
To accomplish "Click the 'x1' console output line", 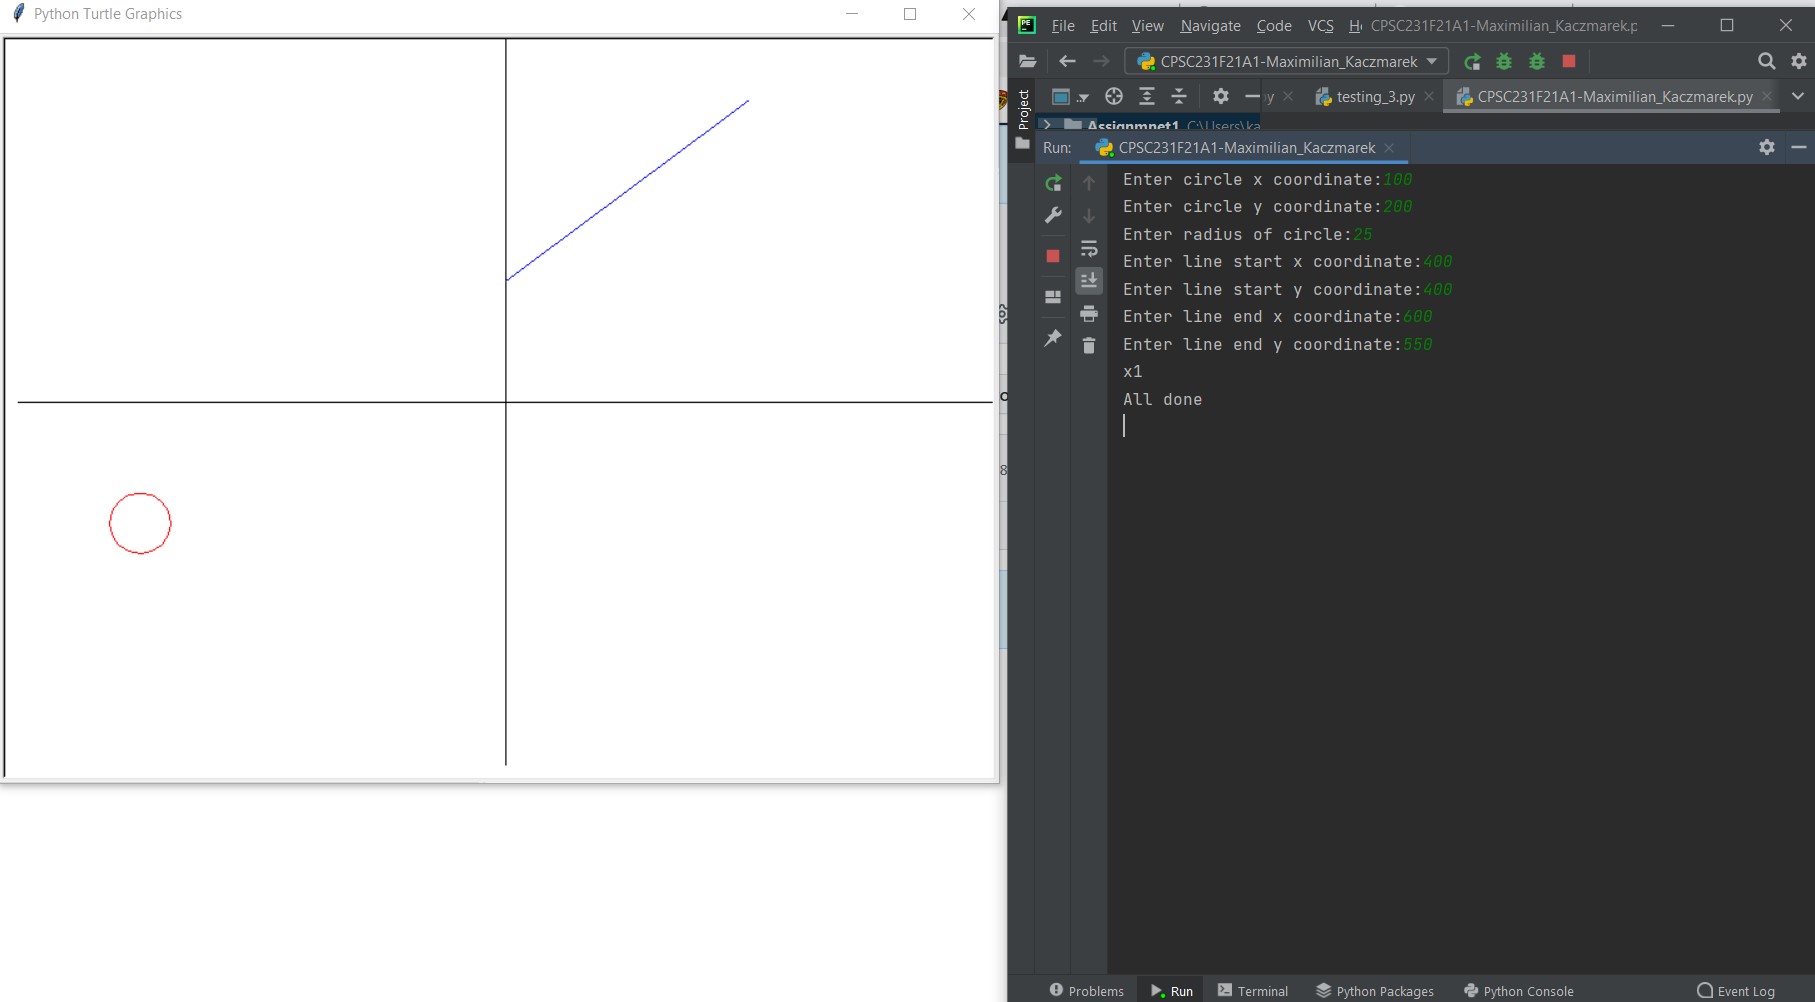I will coord(1132,372).
